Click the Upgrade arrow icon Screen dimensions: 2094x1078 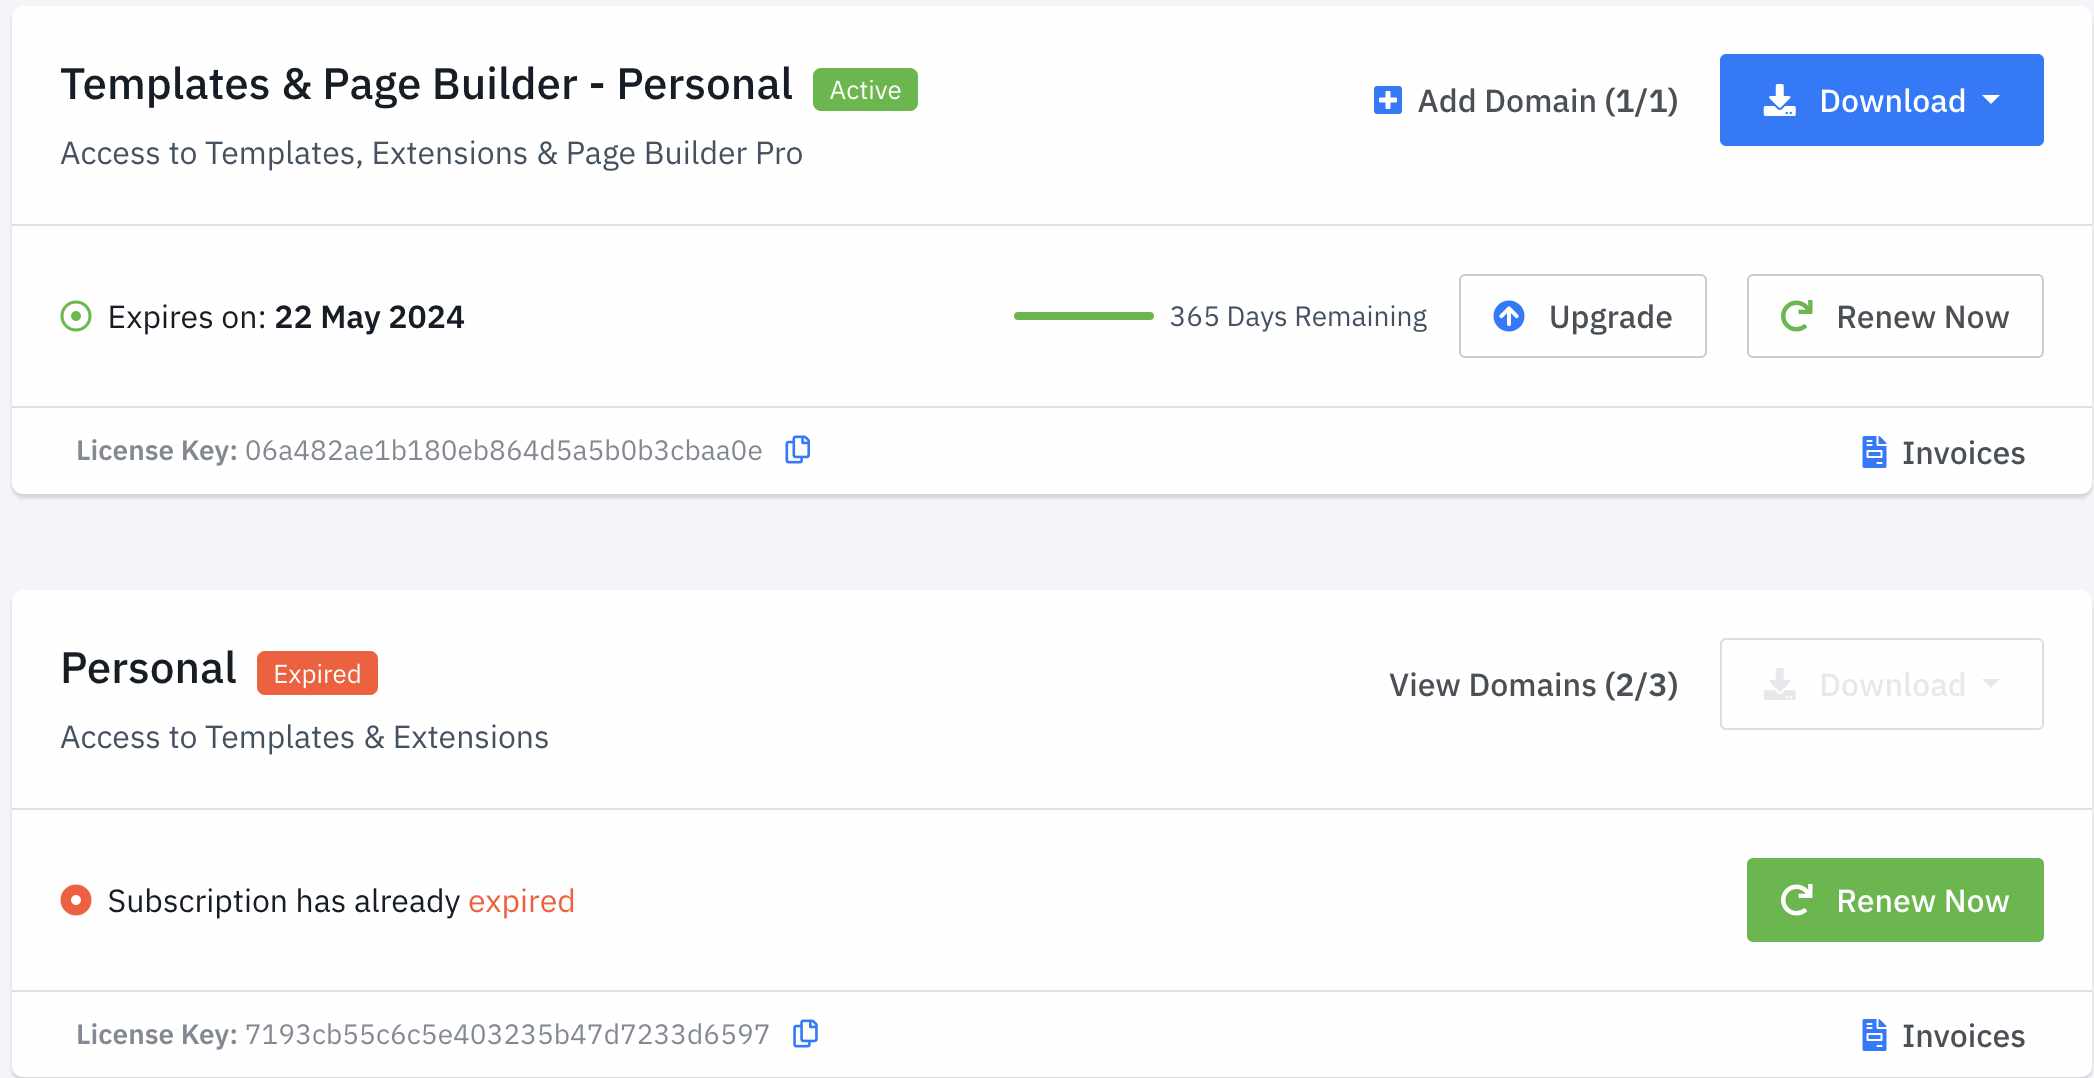coord(1508,316)
